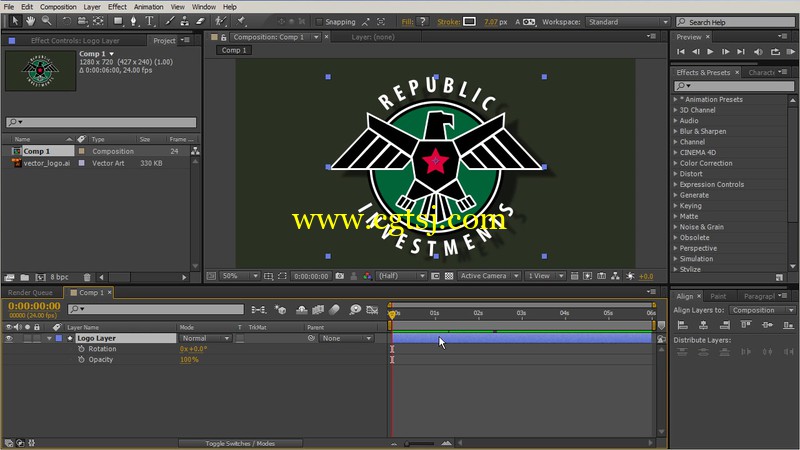Click the 8 bpc color depth button
800x450 pixels.
[x=59, y=277]
